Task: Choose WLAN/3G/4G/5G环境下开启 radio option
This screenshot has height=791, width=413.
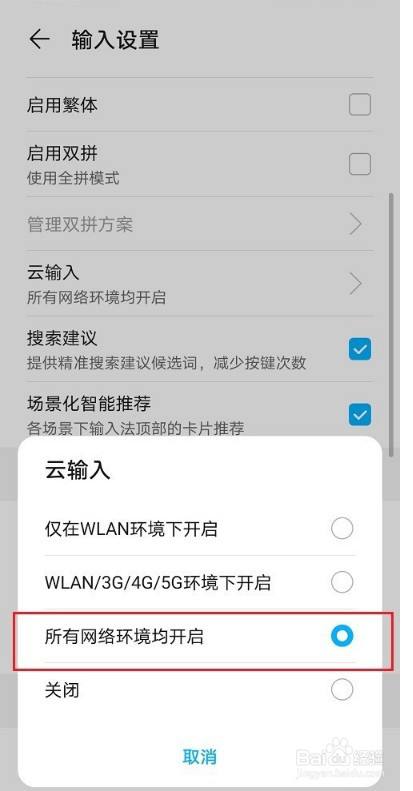Action: click(342, 582)
